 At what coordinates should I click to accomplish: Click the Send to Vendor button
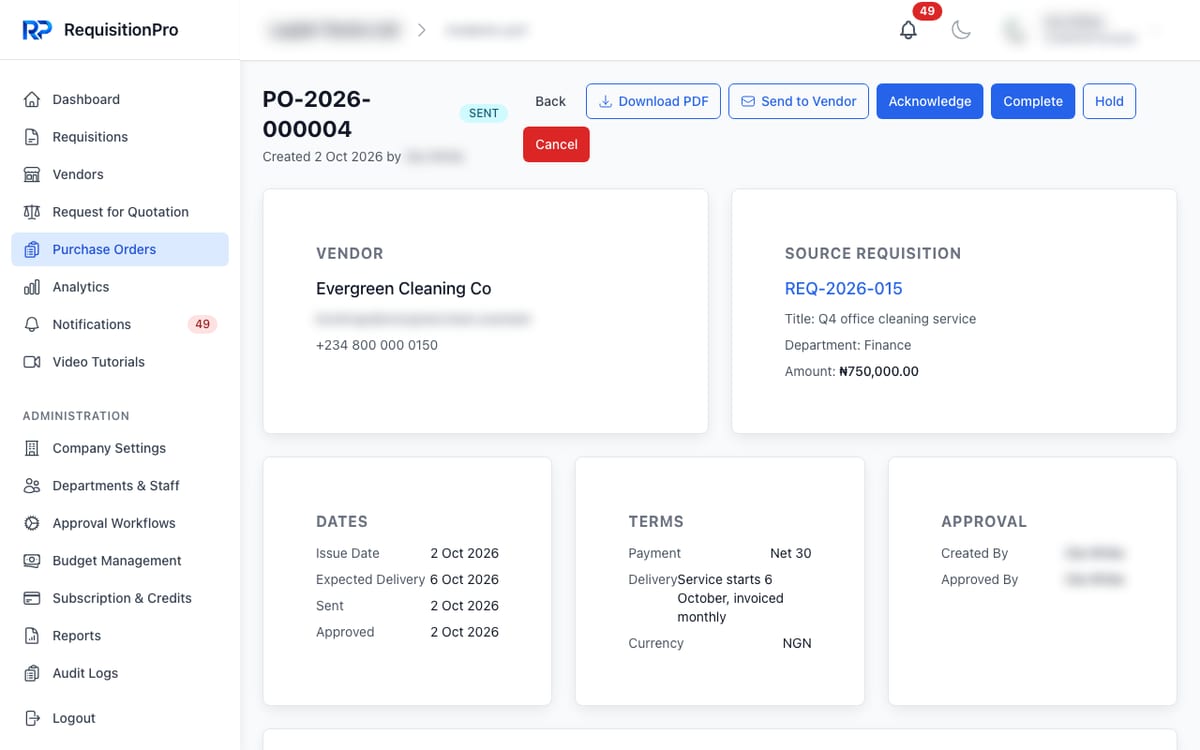click(799, 101)
